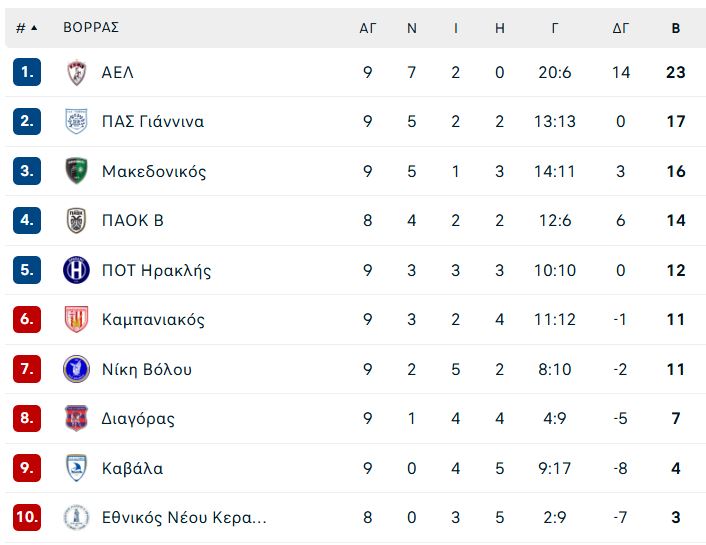The height and width of the screenshot is (545, 706).
Task: Click the Διαγόρας team crest
Action: point(76,418)
